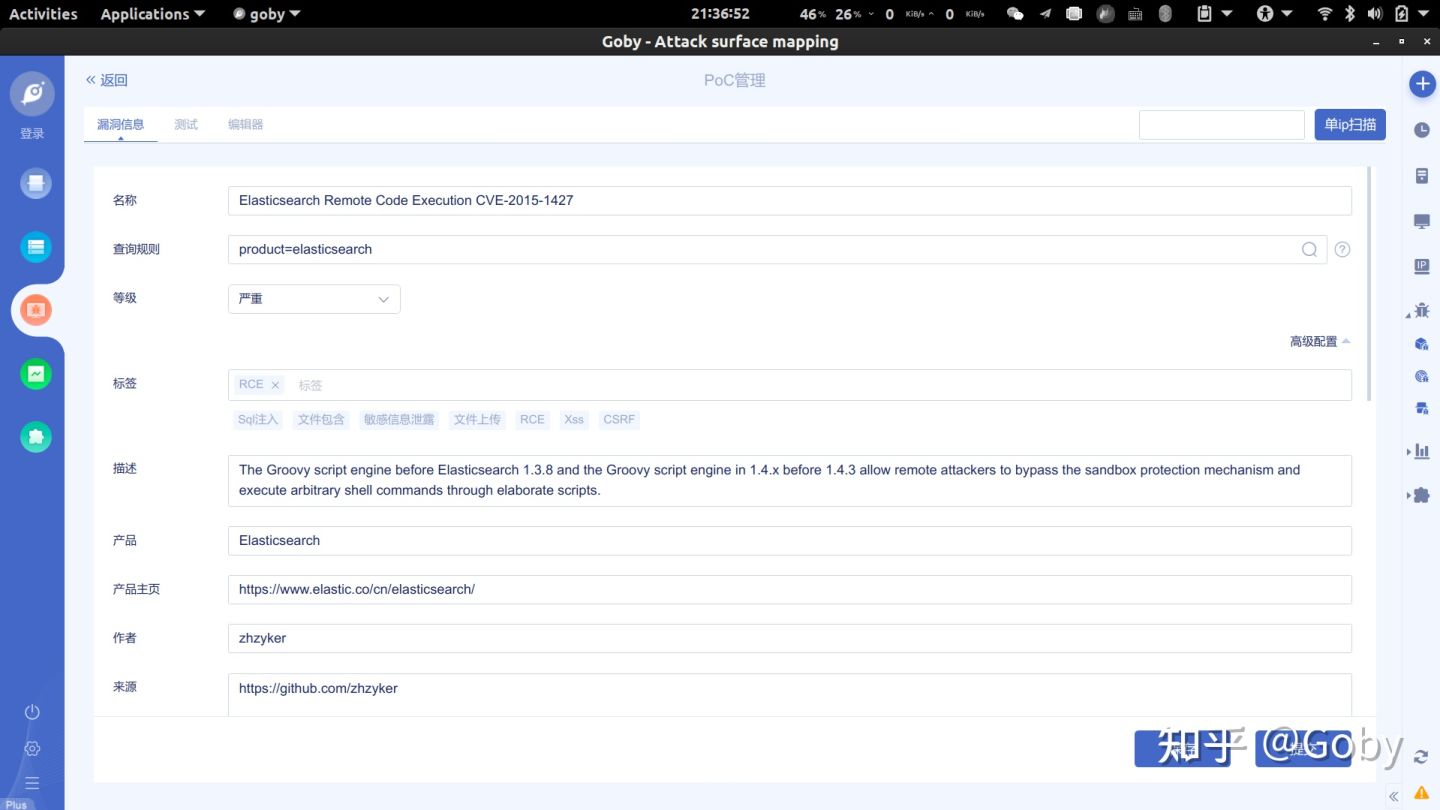This screenshot has height=810, width=1440.
Task: Add the Sql注入 suggested tag
Action: click(257, 420)
